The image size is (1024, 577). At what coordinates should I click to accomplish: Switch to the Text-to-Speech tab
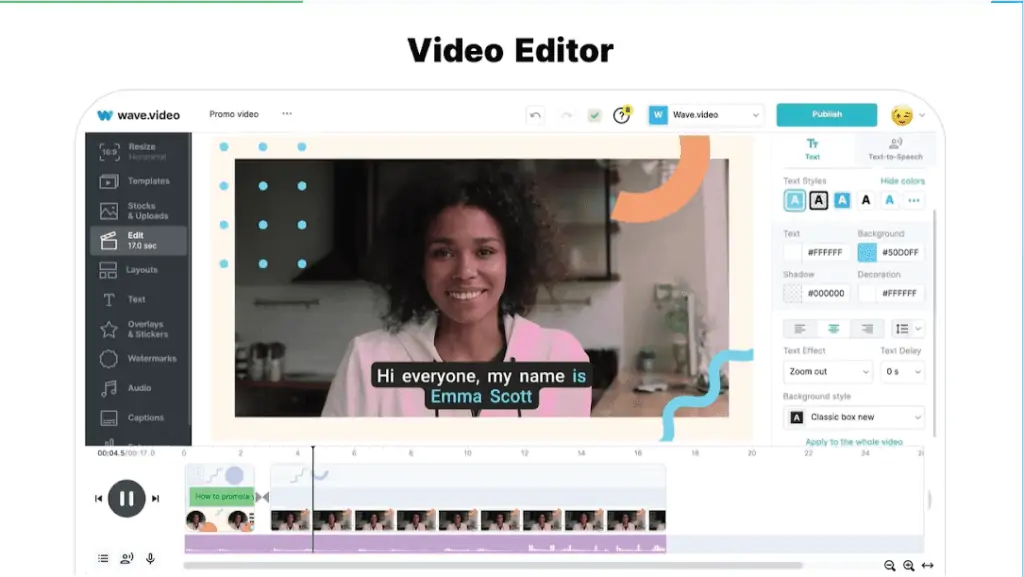(895, 151)
